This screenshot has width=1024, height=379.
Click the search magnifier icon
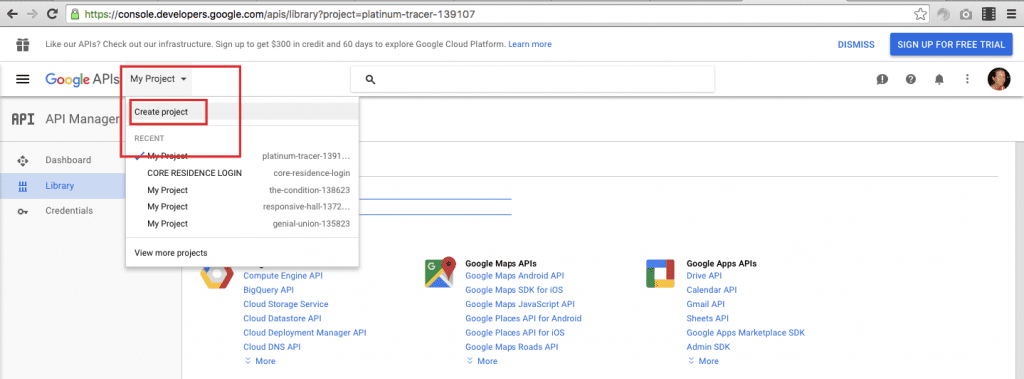(370, 80)
